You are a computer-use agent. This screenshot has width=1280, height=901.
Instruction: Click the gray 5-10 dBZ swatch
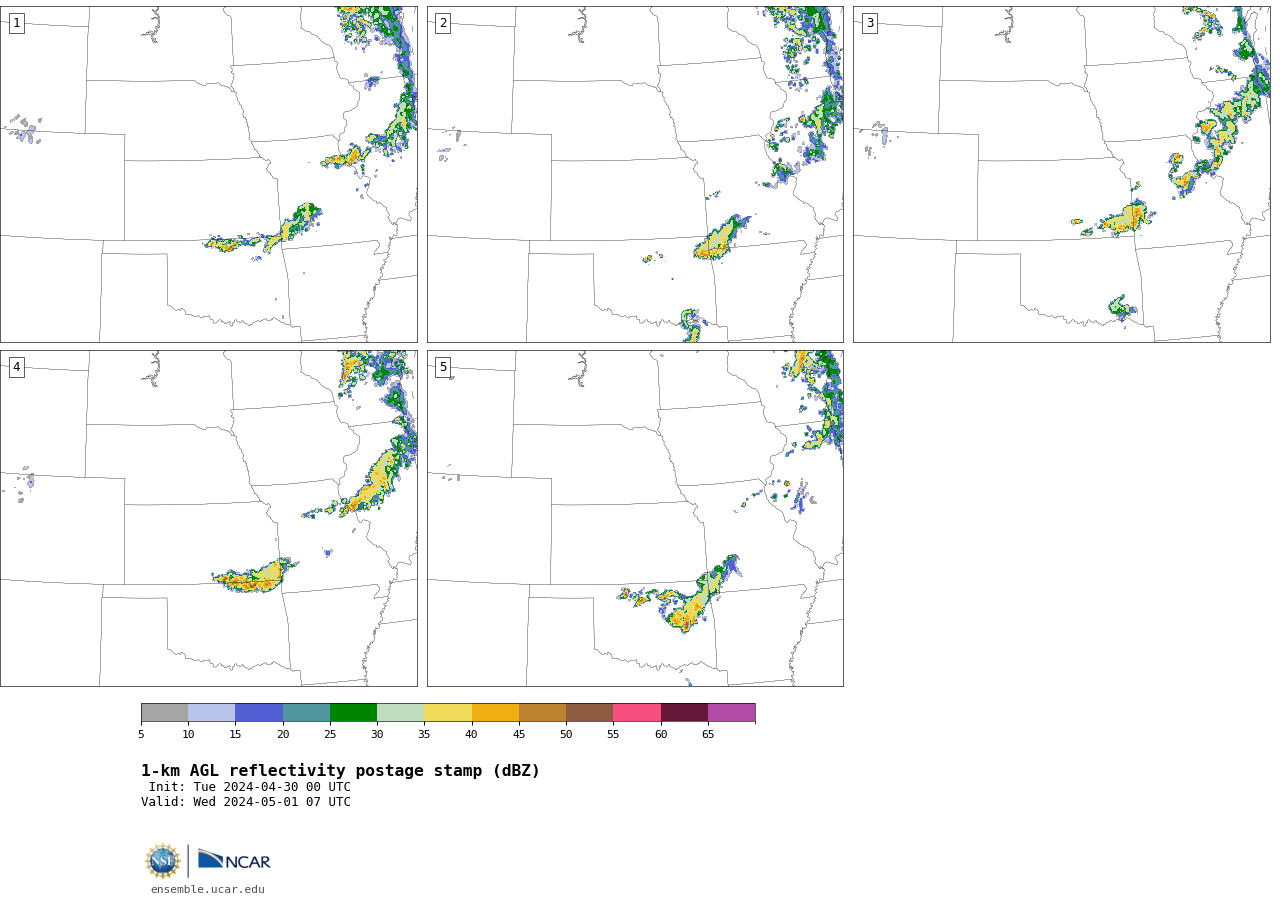(164, 712)
